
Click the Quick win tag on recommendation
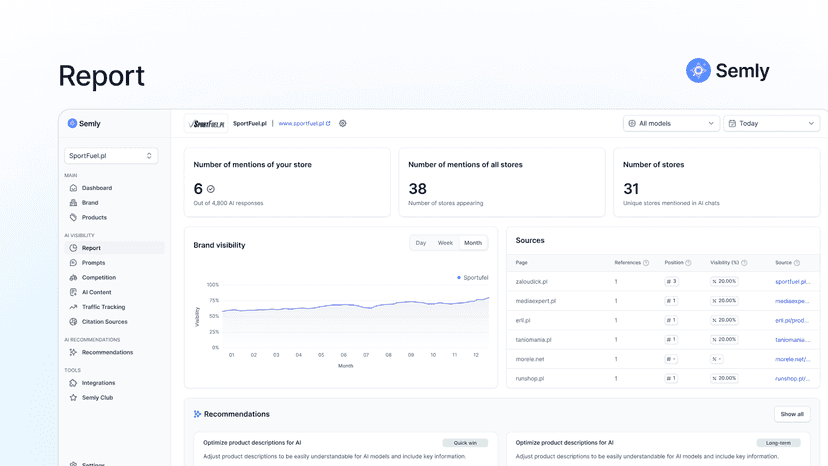tap(465, 443)
